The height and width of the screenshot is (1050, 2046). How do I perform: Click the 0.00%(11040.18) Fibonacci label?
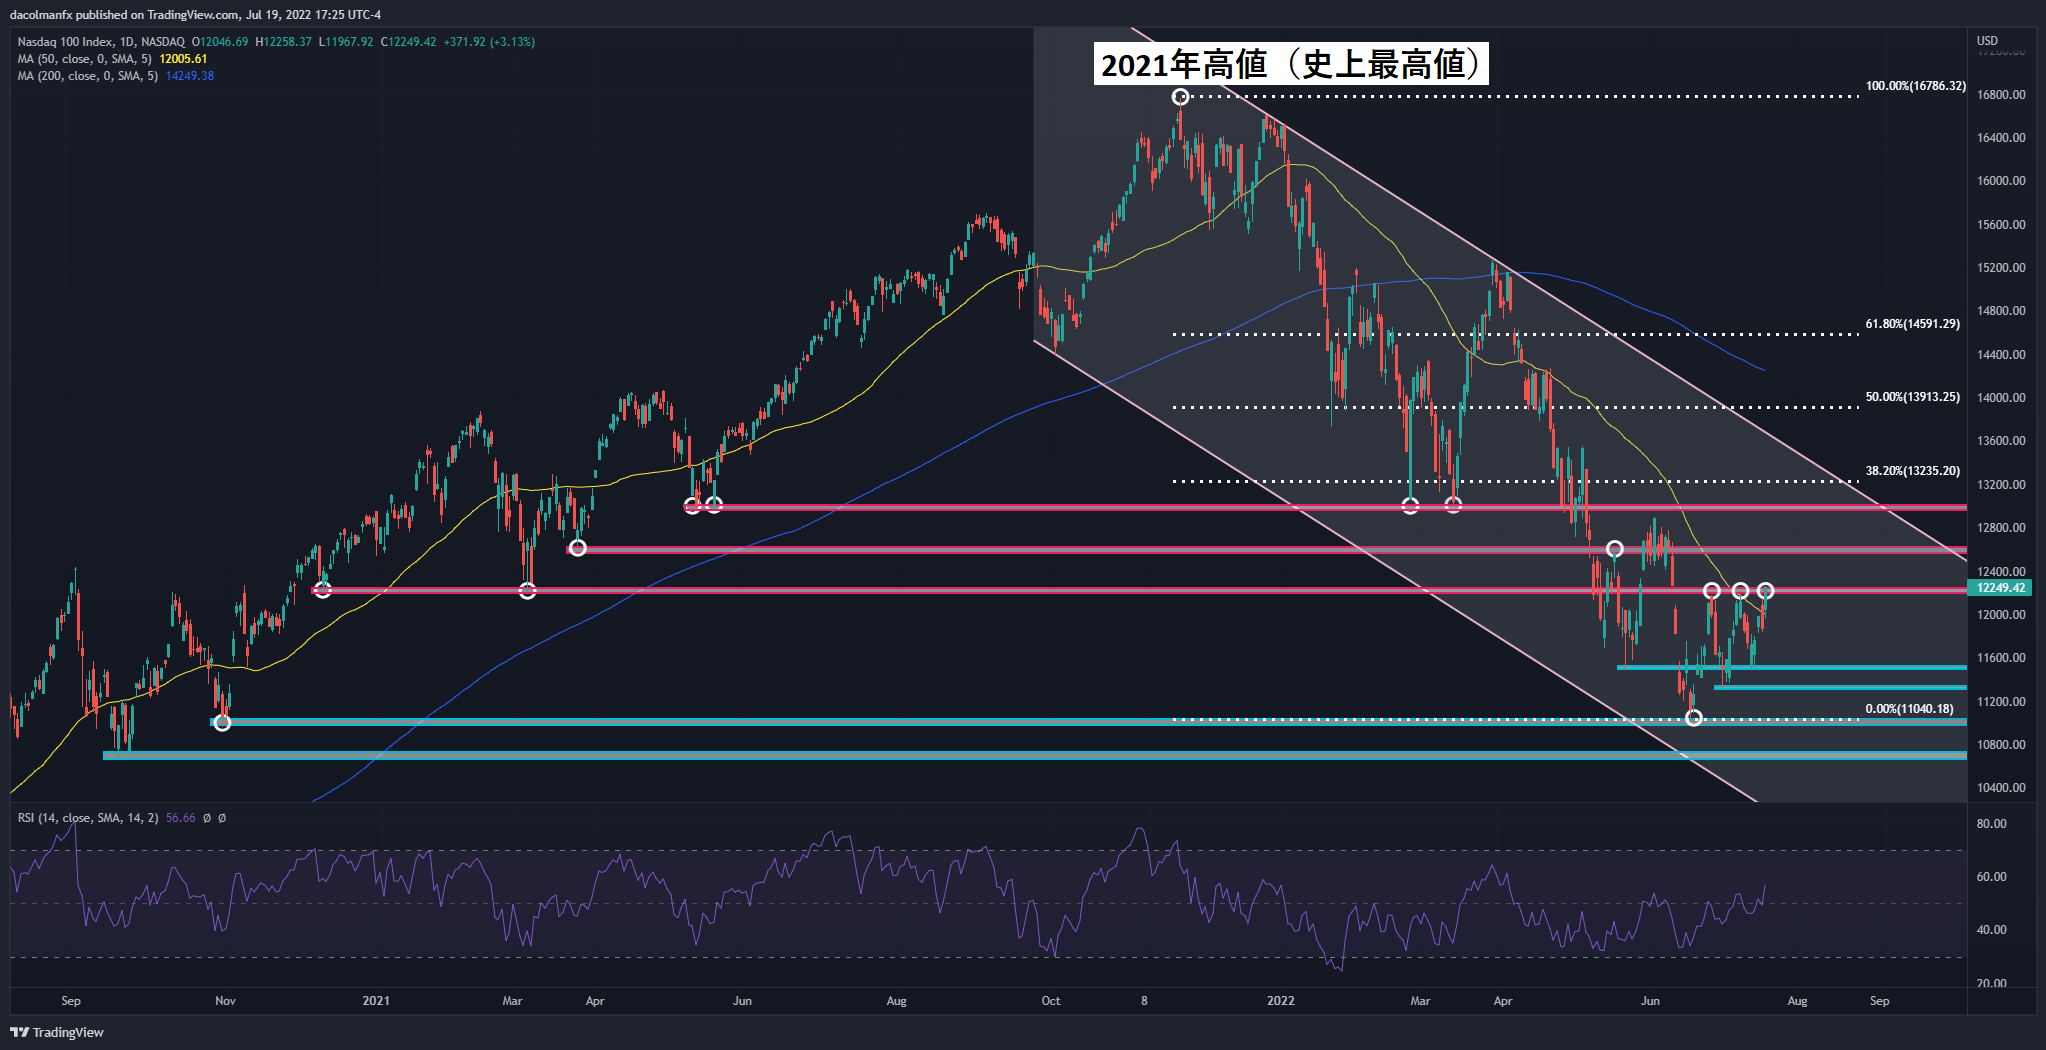click(x=1909, y=709)
